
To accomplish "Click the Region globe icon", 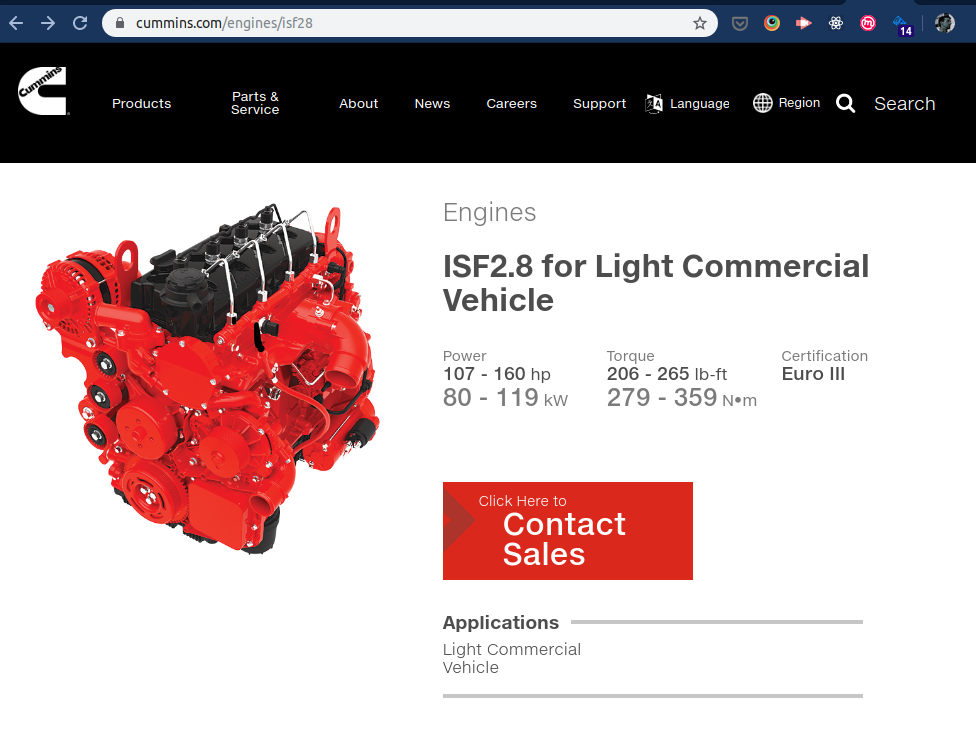I will (x=762, y=103).
